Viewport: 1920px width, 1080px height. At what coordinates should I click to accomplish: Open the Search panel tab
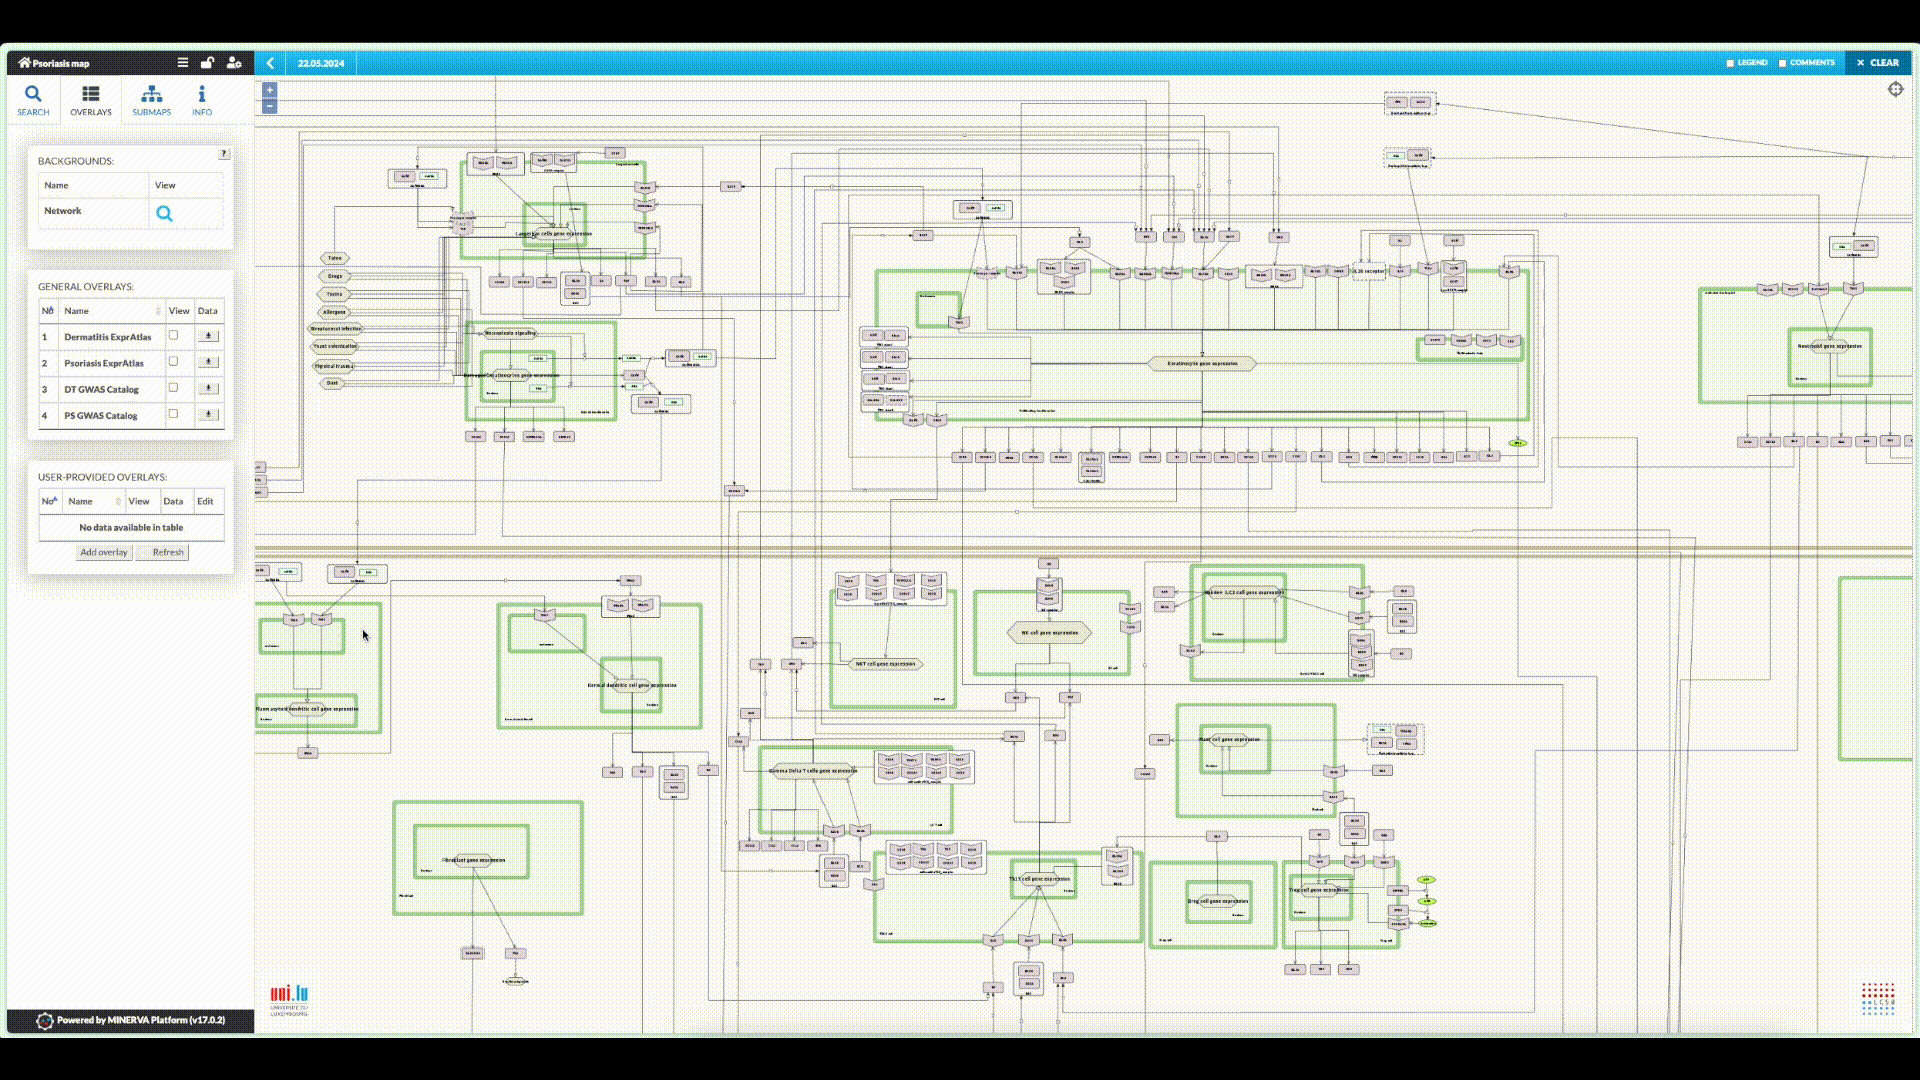pyautogui.click(x=33, y=100)
